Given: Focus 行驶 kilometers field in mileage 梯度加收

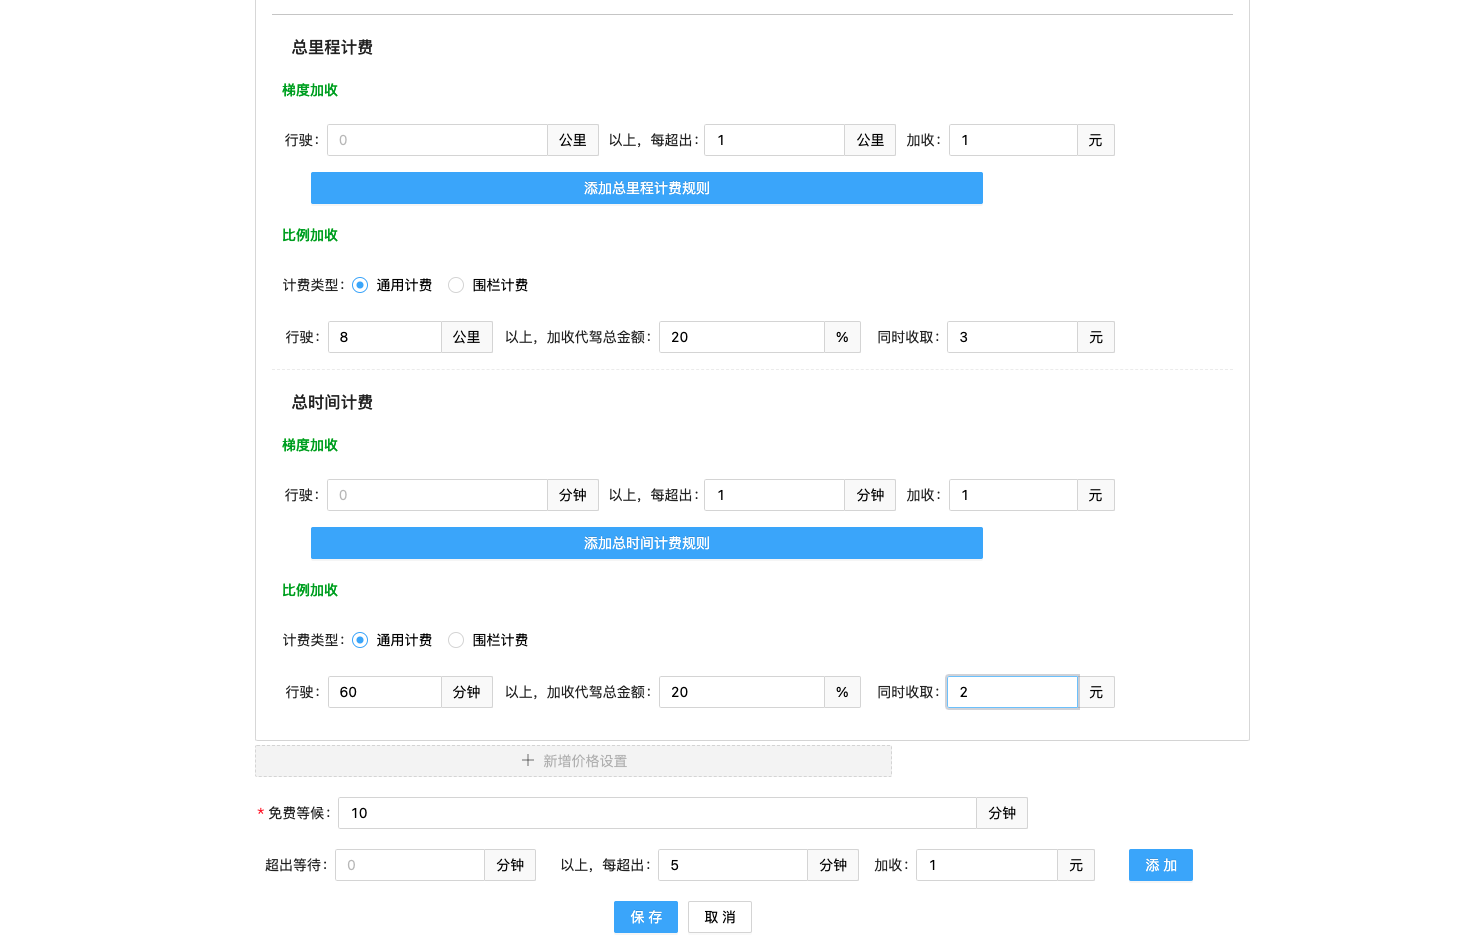Looking at the screenshot, I should click(x=437, y=140).
